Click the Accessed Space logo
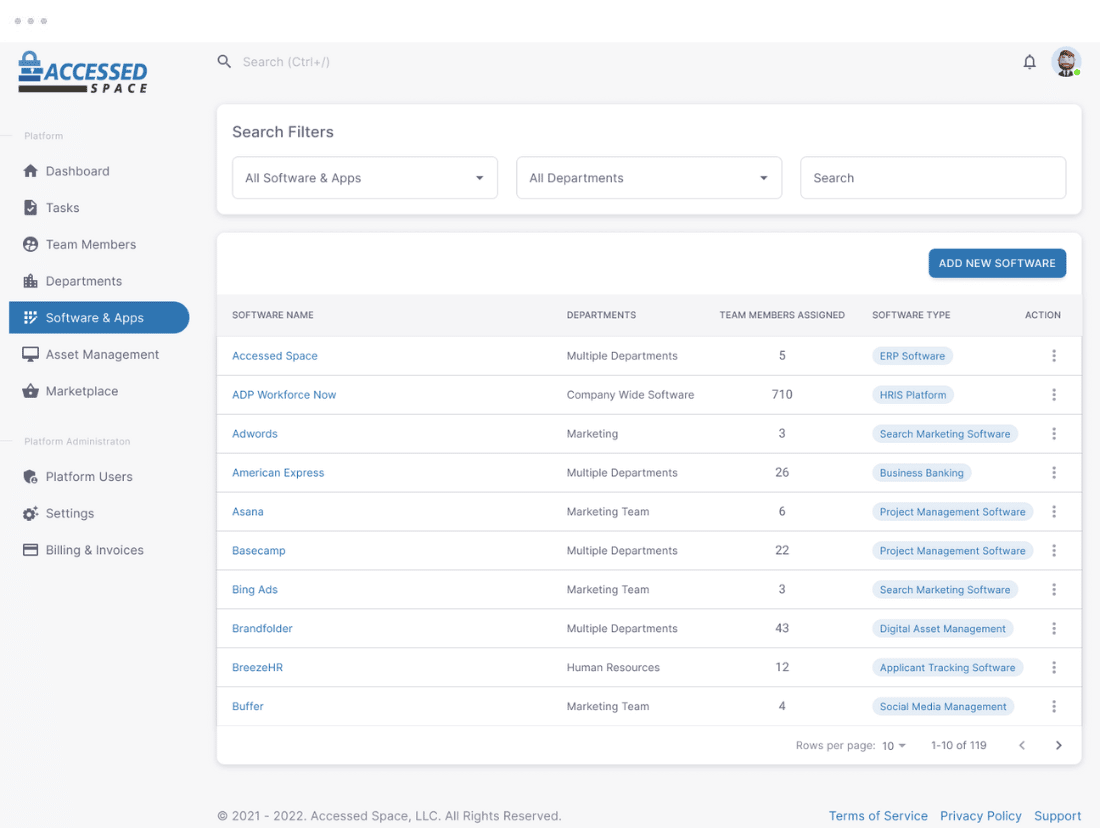Screen dimensions: 1100x828 [83, 72]
